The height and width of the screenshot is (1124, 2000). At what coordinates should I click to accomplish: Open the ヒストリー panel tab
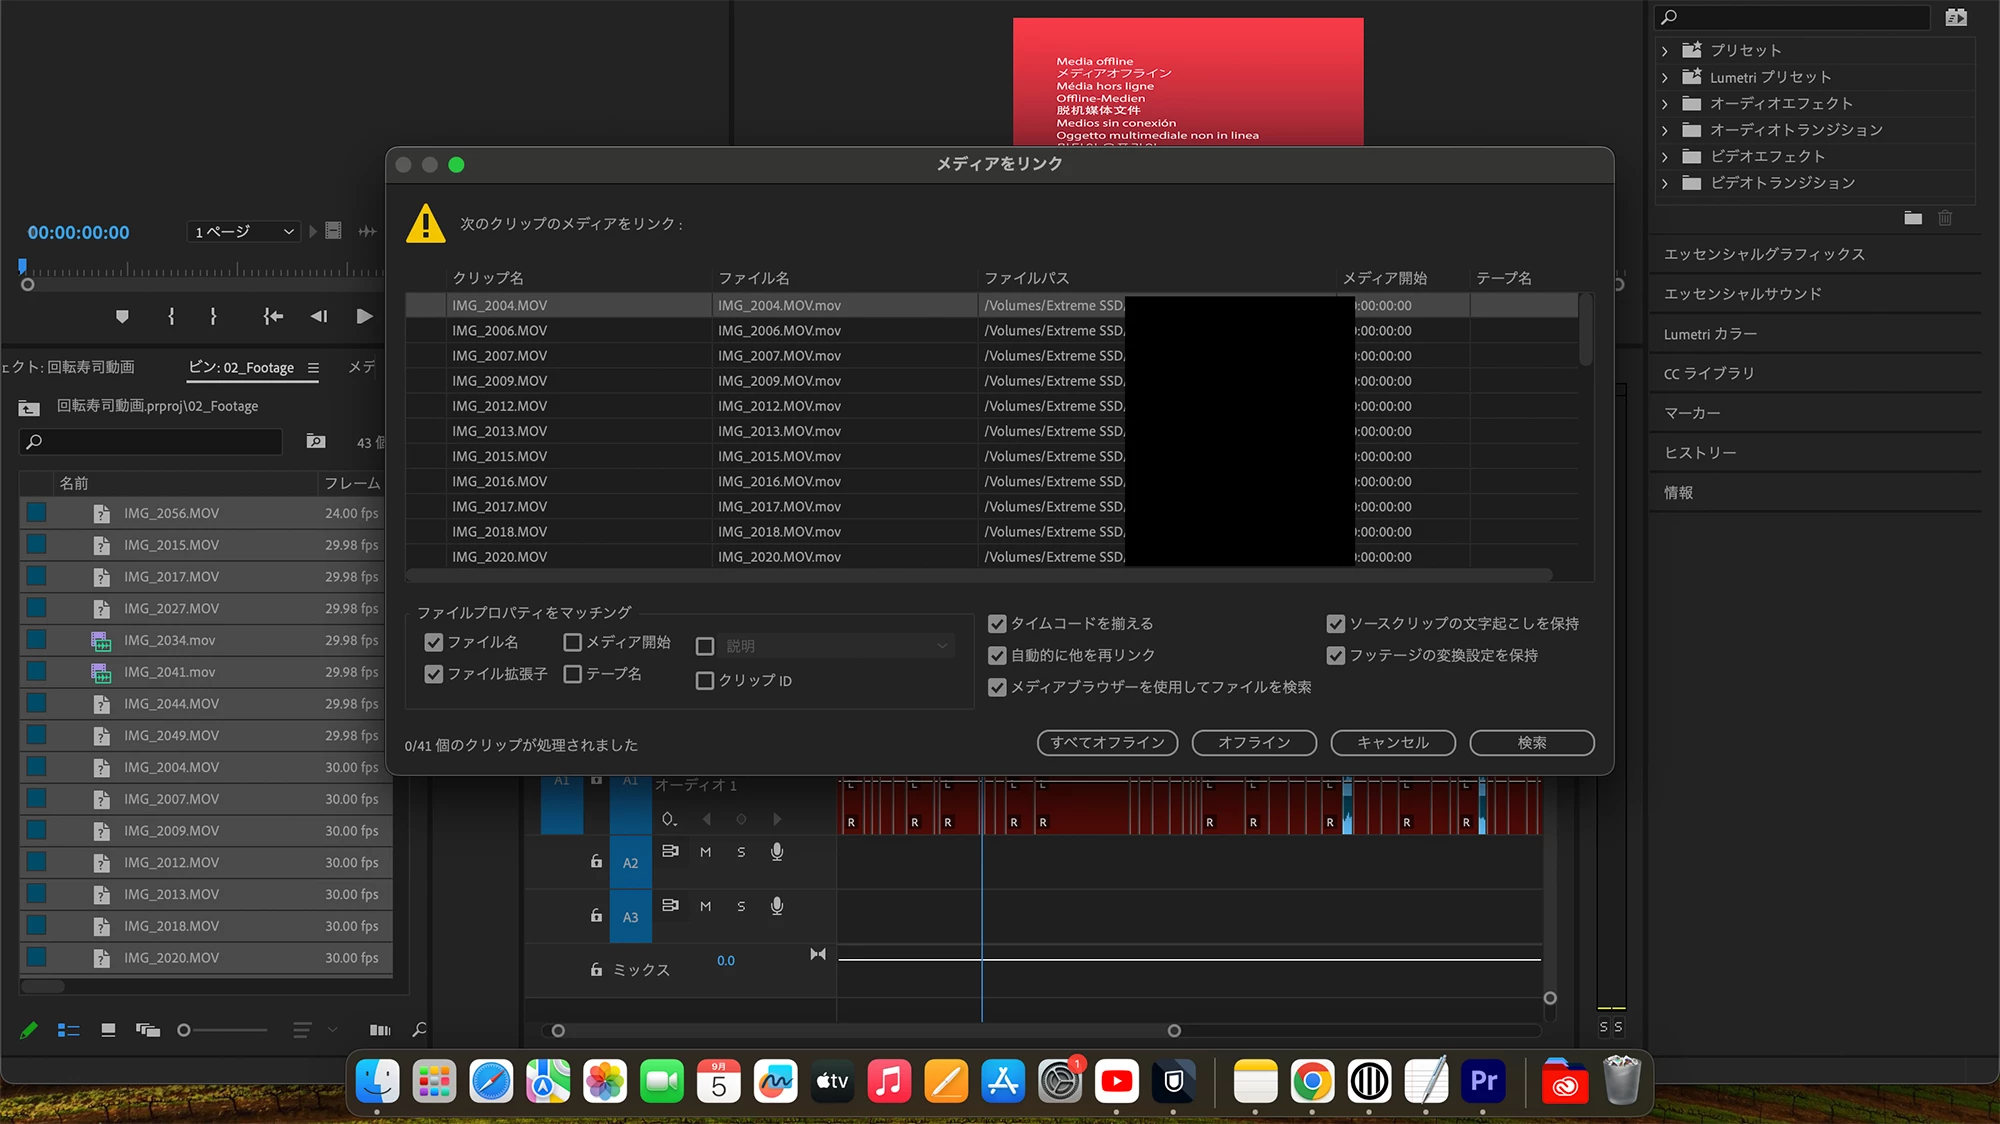[1700, 453]
